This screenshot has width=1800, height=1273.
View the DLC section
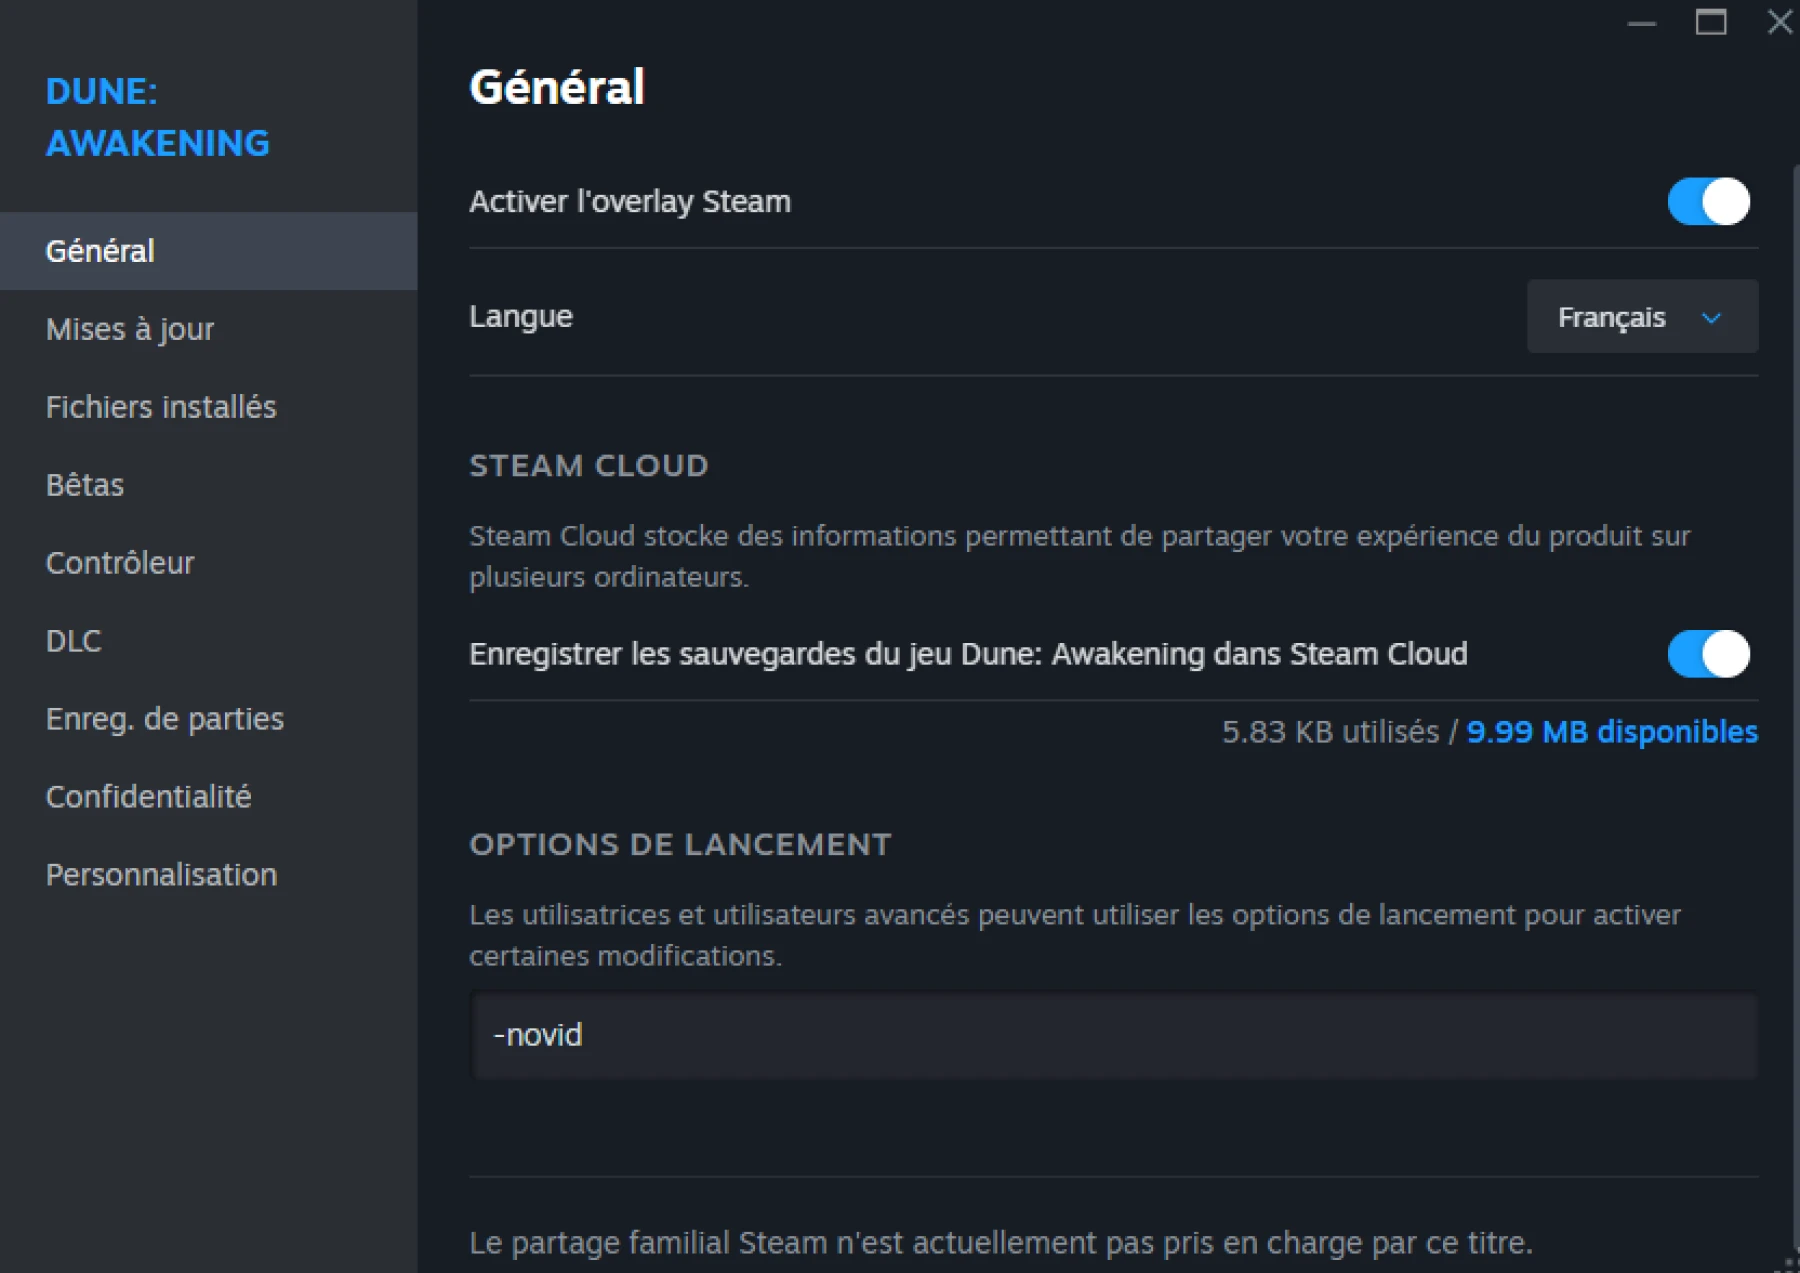tap(72, 641)
